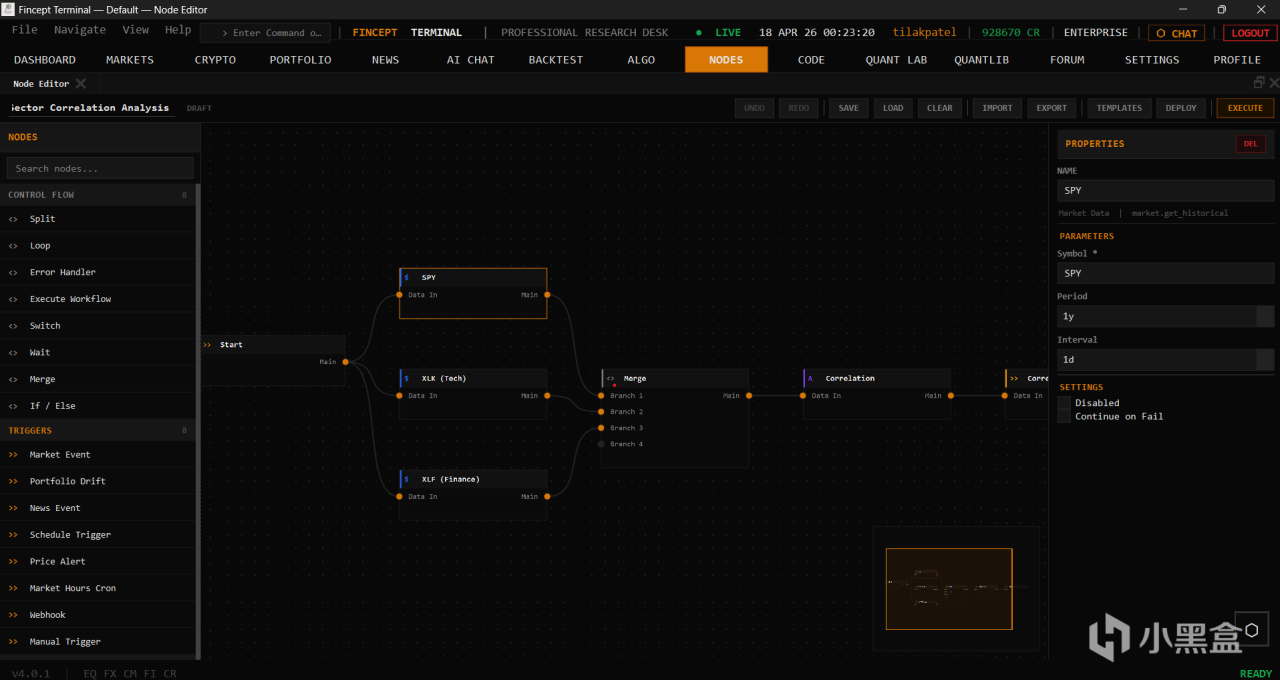
Task: Delete node with DEL button
Action: click(x=1250, y=144)
